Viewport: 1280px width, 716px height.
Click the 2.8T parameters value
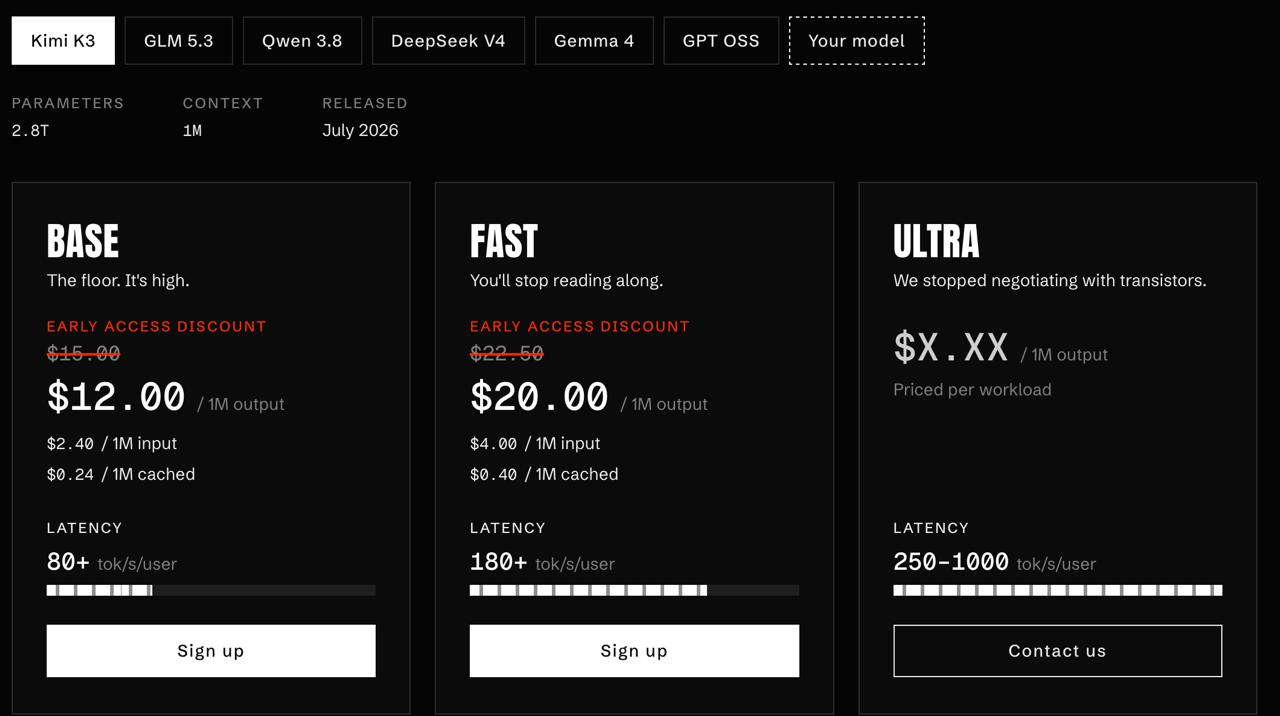30,131
